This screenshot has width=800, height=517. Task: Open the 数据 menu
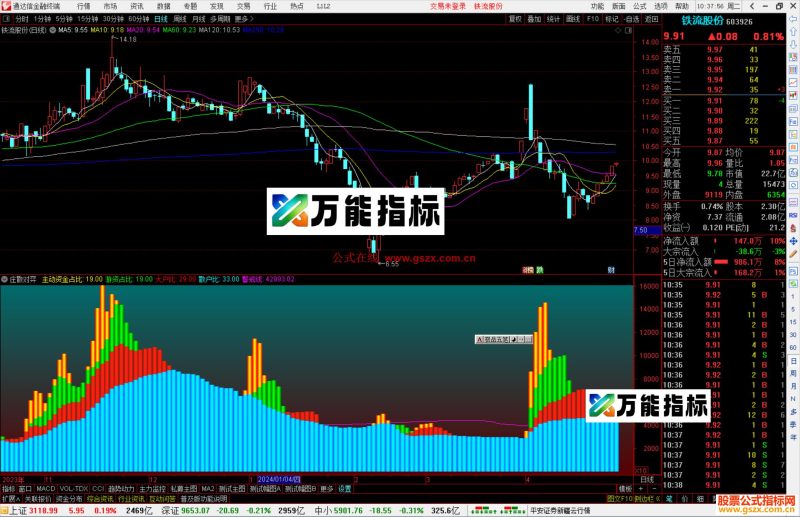point(163,6)
